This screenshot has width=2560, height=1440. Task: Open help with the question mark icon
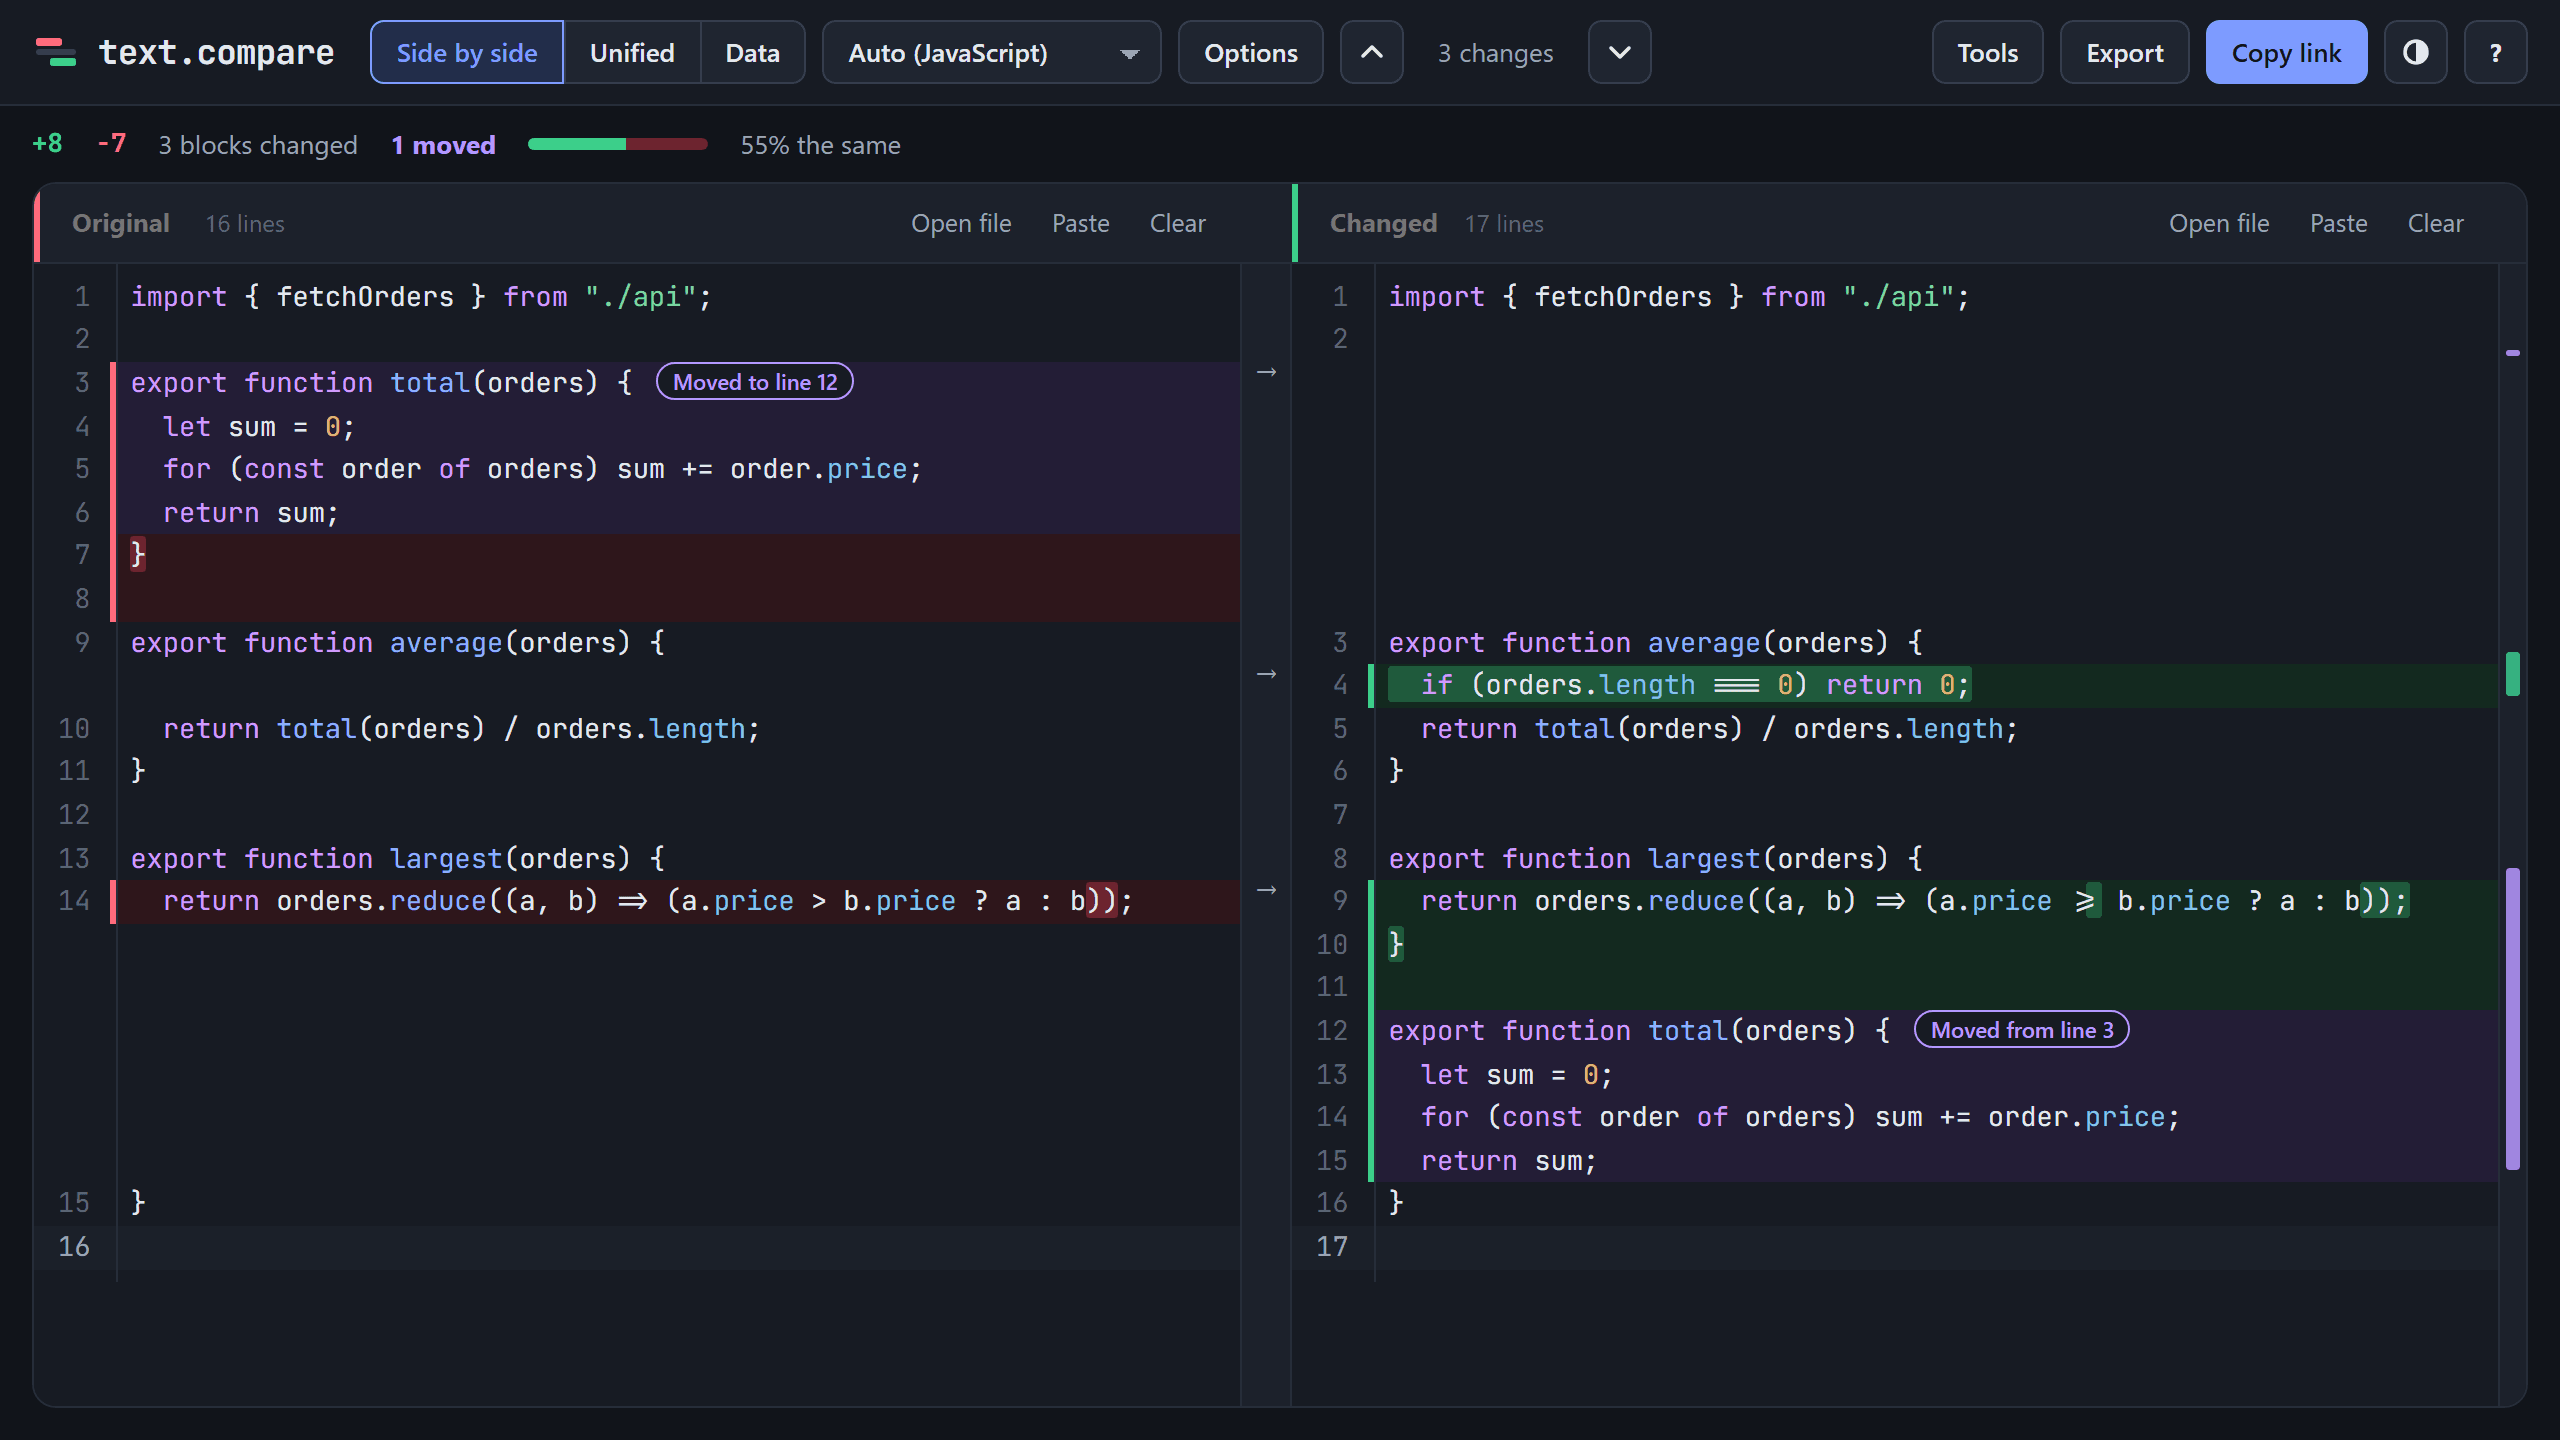click(x=2496, y=52)
